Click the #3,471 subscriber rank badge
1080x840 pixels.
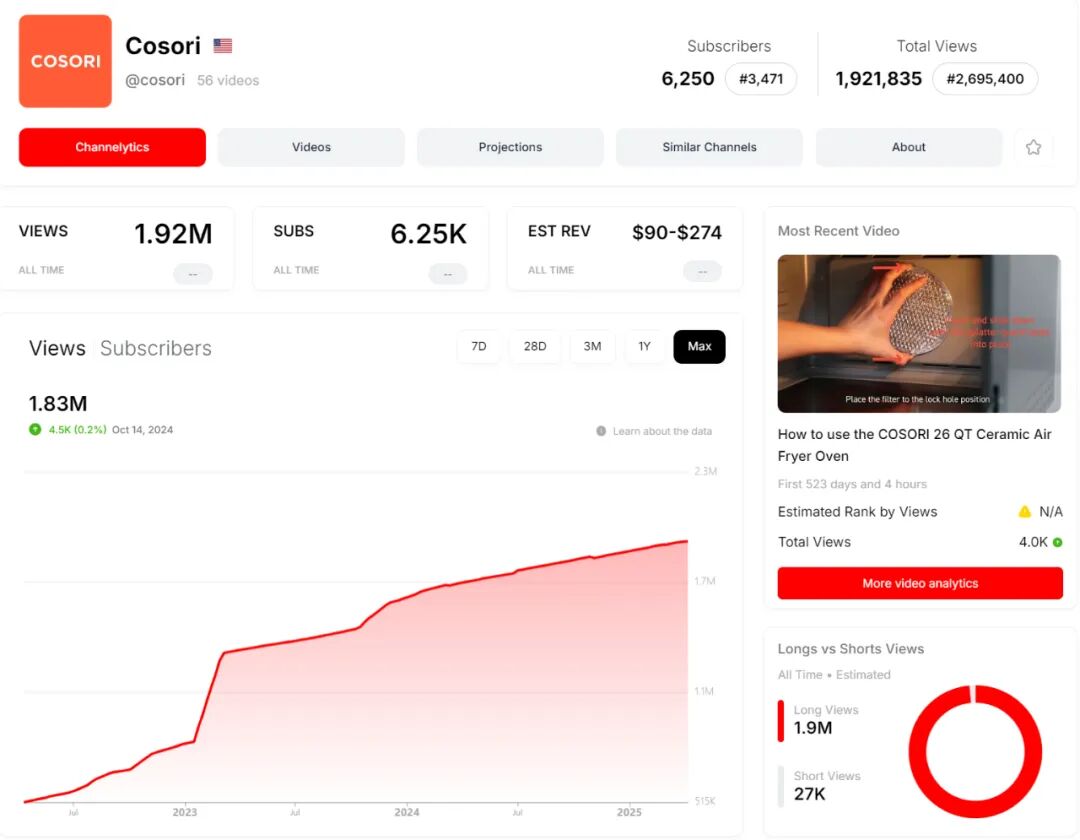pos(761,78)
